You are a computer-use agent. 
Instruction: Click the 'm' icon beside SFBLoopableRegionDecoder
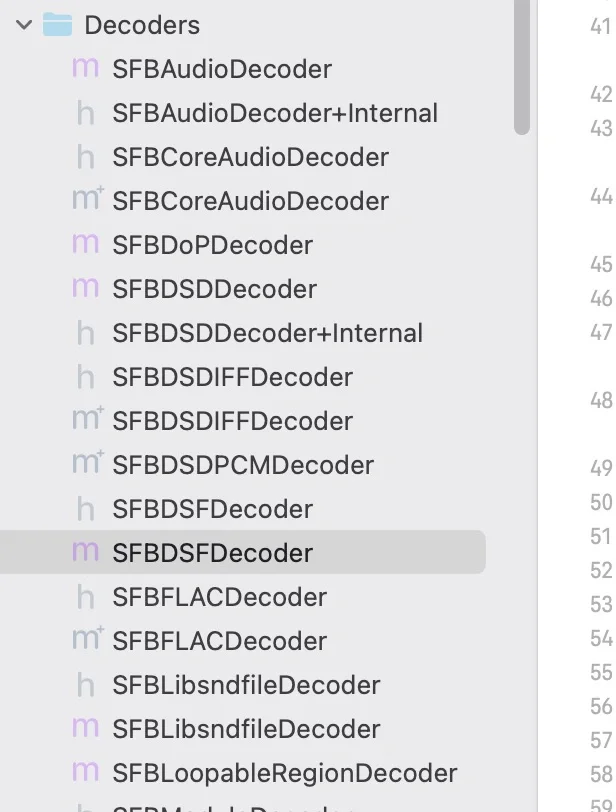[x=86, y=773]
